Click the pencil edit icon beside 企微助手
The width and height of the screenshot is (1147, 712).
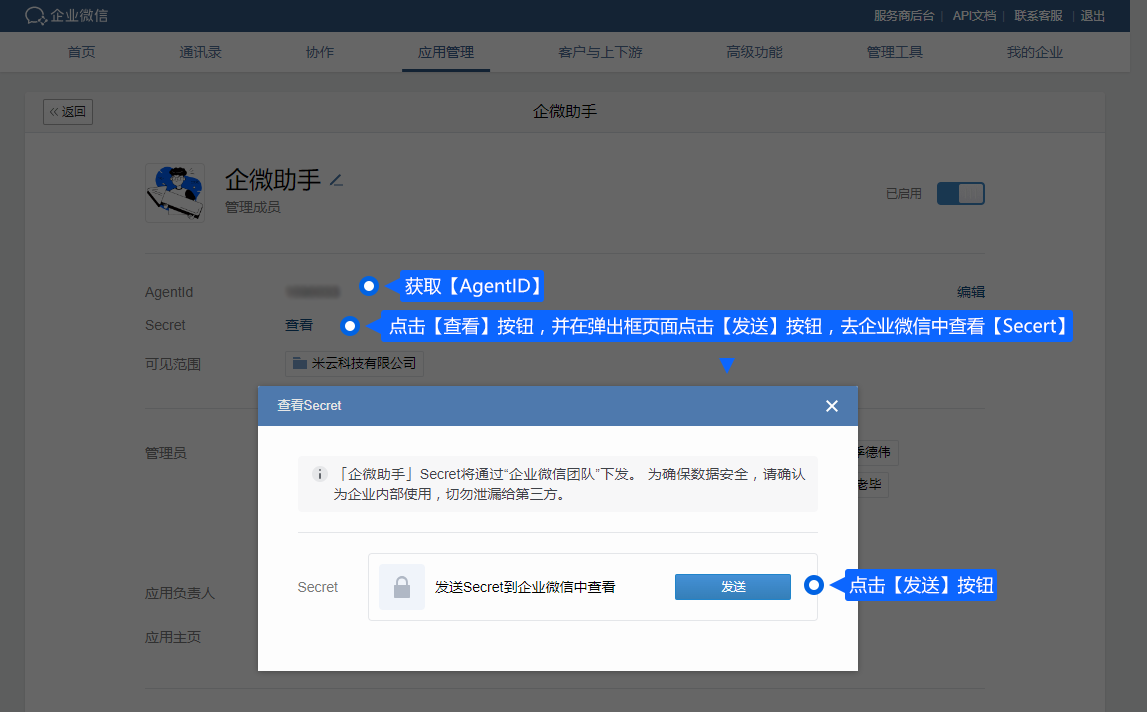(336, 181)
